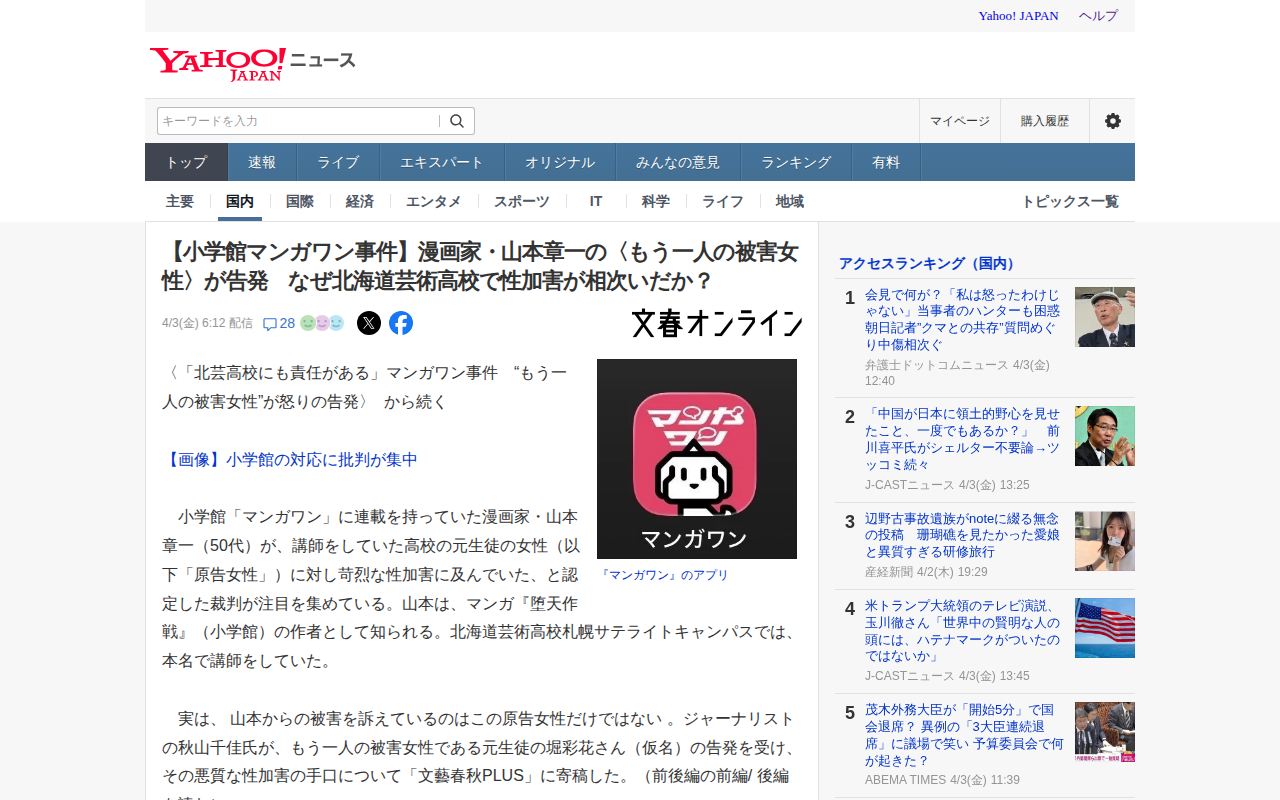The width and height of the screenshot is (1280, 800).
Task: Open the comment bubble icon with 28
Action: tap(279, 323)
